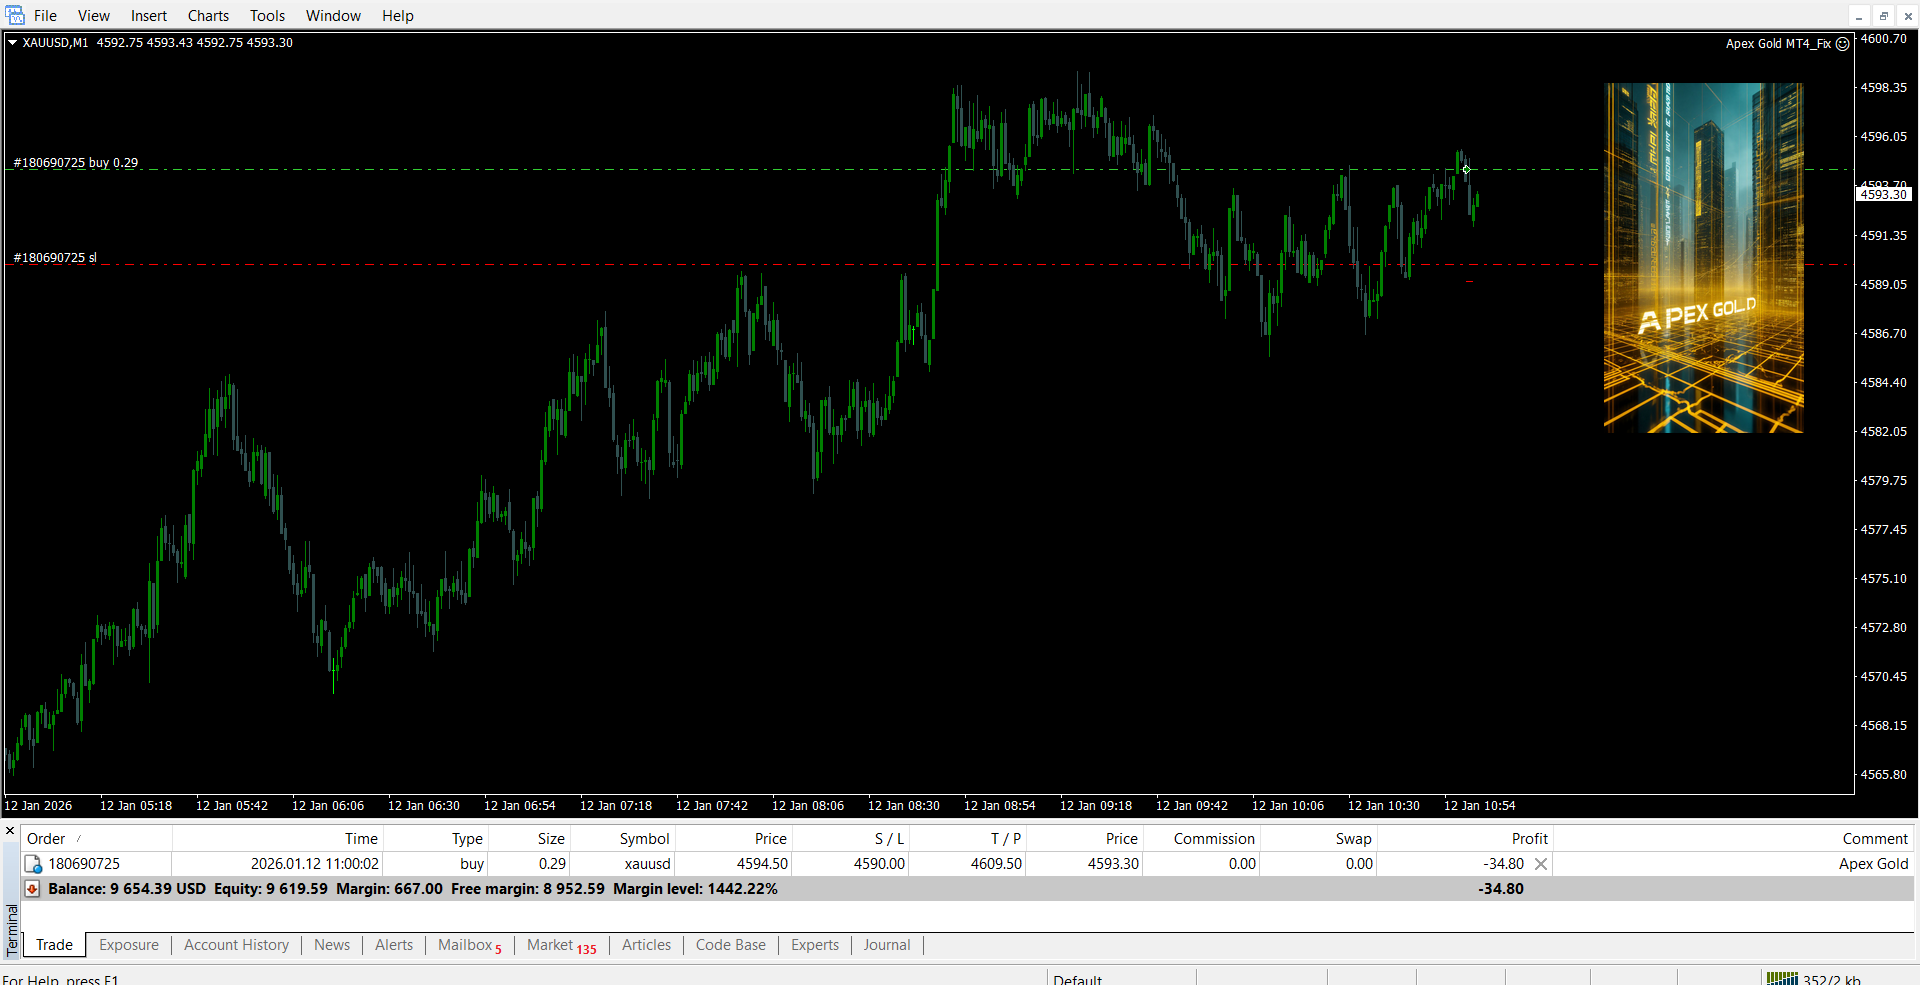Open the Mailbox tab

466,945
